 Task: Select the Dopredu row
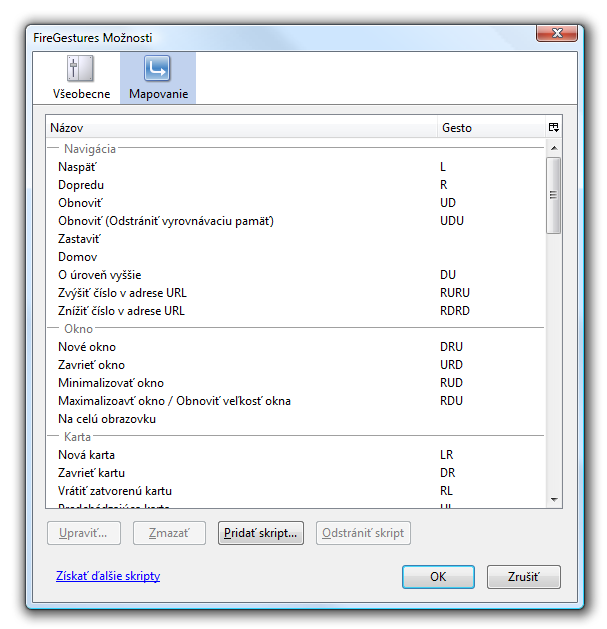[296, 185]
